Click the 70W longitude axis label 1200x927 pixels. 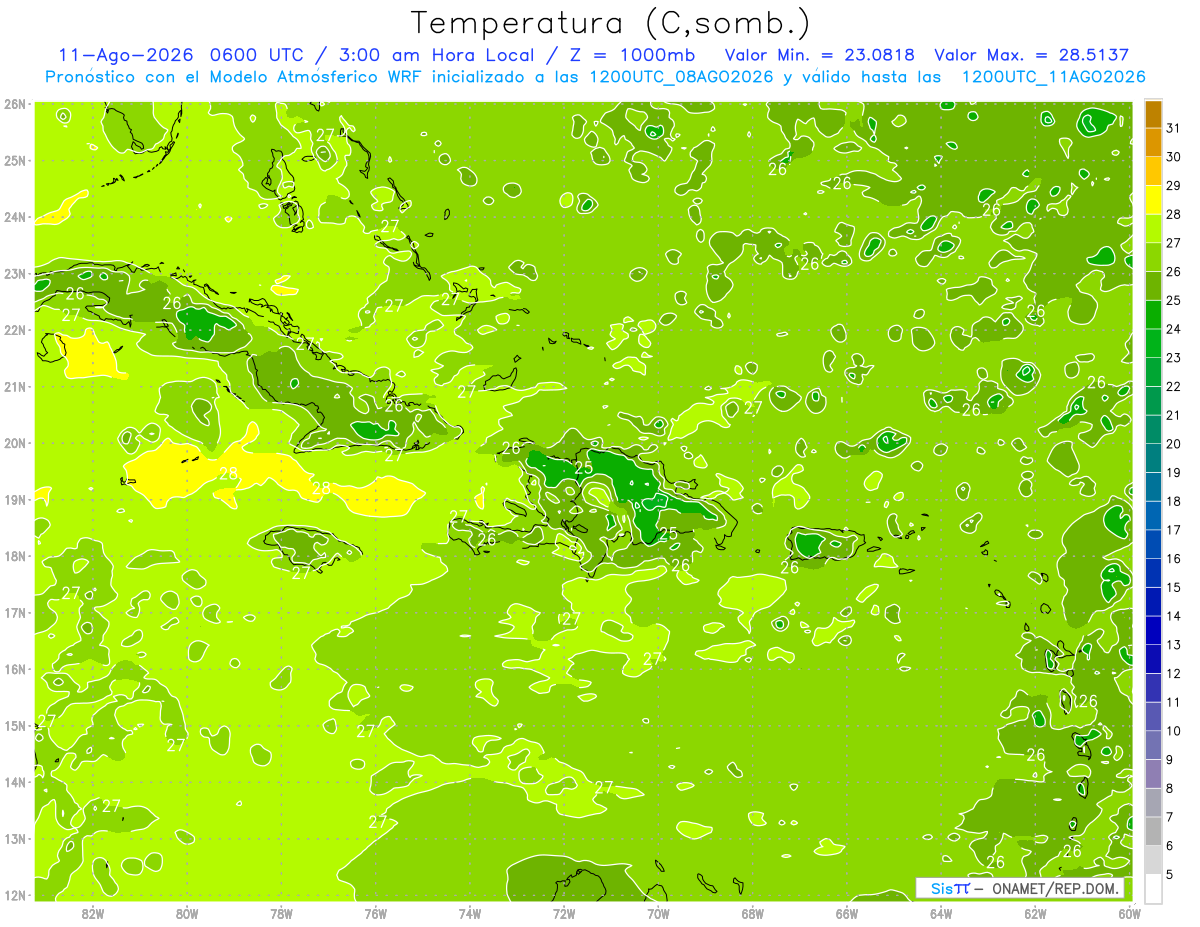[658, 913]
